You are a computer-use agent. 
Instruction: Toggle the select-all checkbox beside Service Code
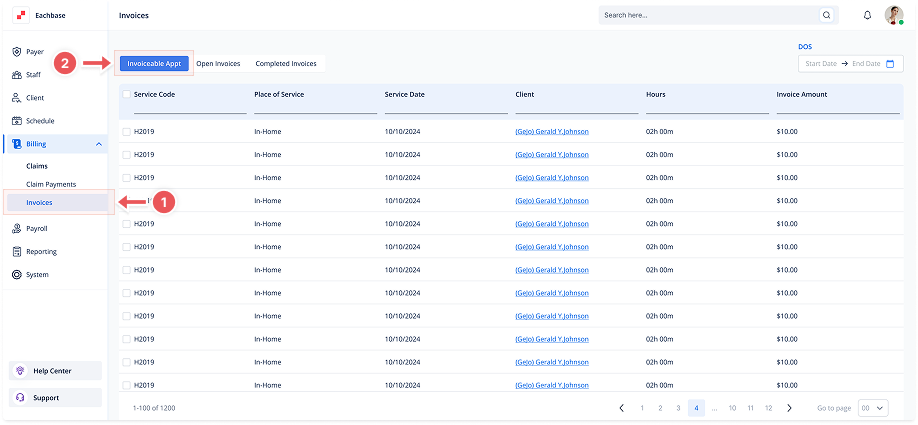coord(126,95)
